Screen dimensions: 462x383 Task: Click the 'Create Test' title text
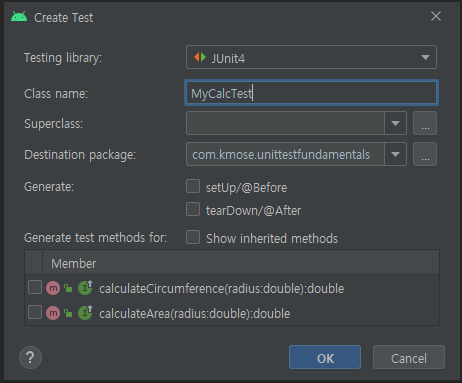pyautogui.click(x=64, y=17)
